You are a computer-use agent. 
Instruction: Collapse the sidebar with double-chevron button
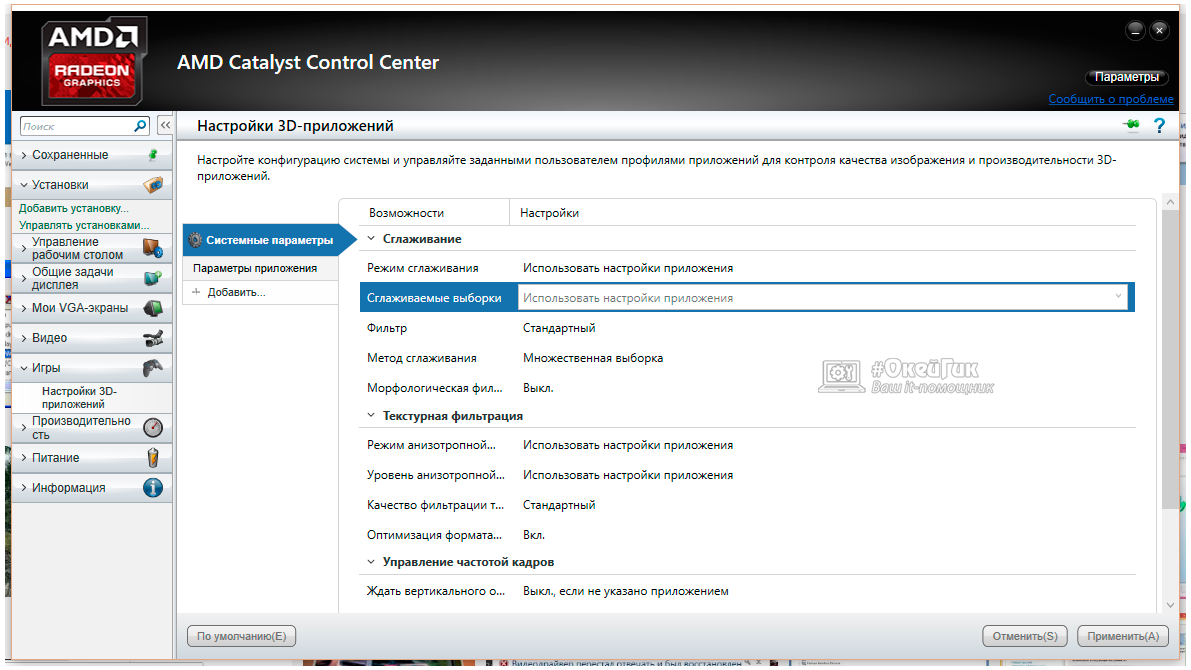[x=165, y=125]
